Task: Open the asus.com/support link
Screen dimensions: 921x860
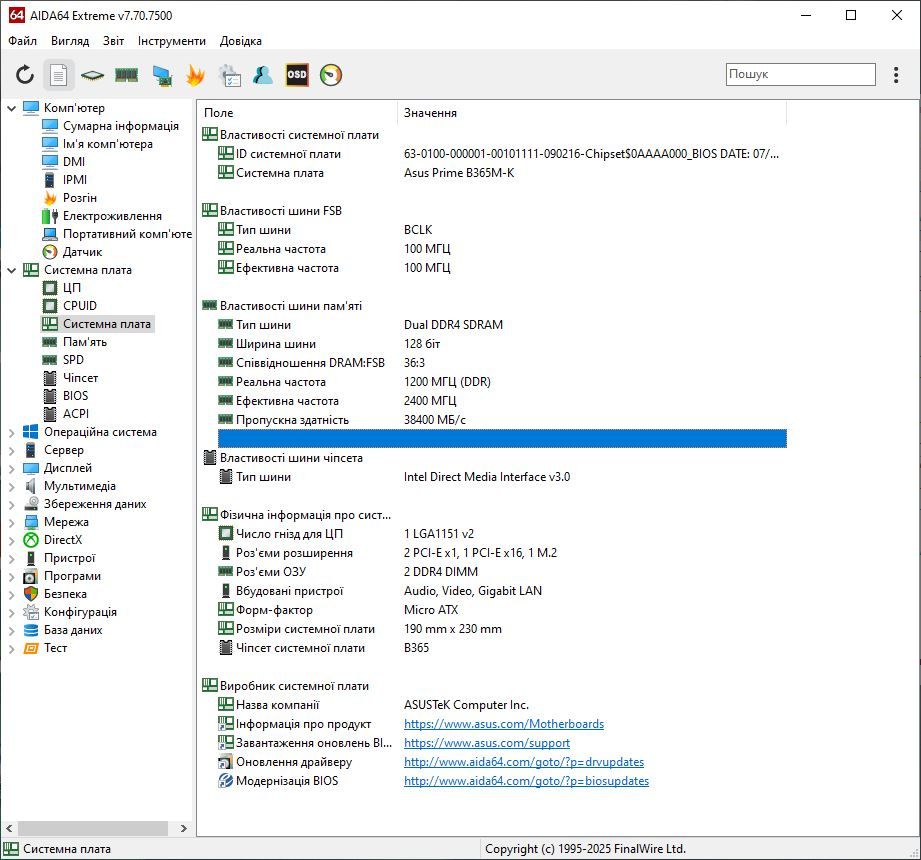Action: [487, 743]
